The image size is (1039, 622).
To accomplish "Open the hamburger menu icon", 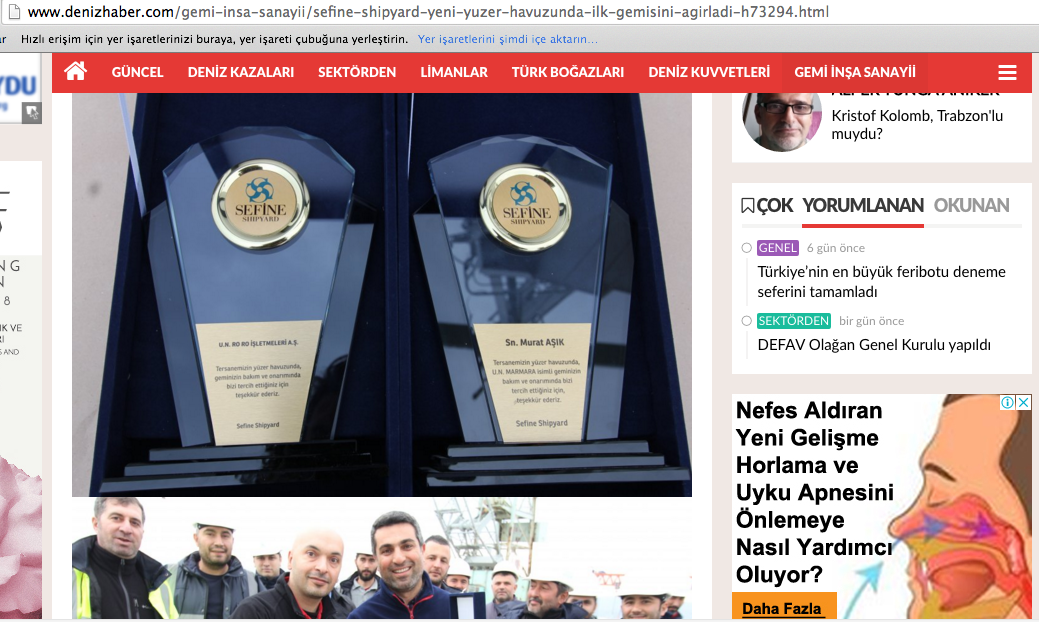I will [x=1007, y=72].
